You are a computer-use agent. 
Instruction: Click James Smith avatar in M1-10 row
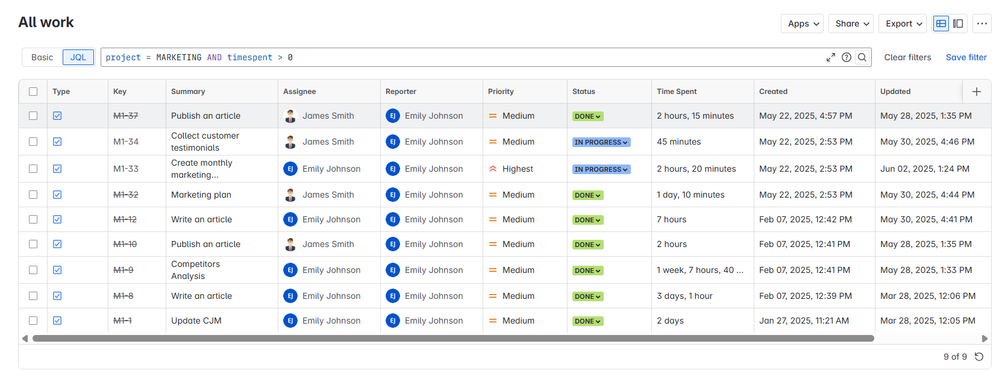(x=291, y=244)
